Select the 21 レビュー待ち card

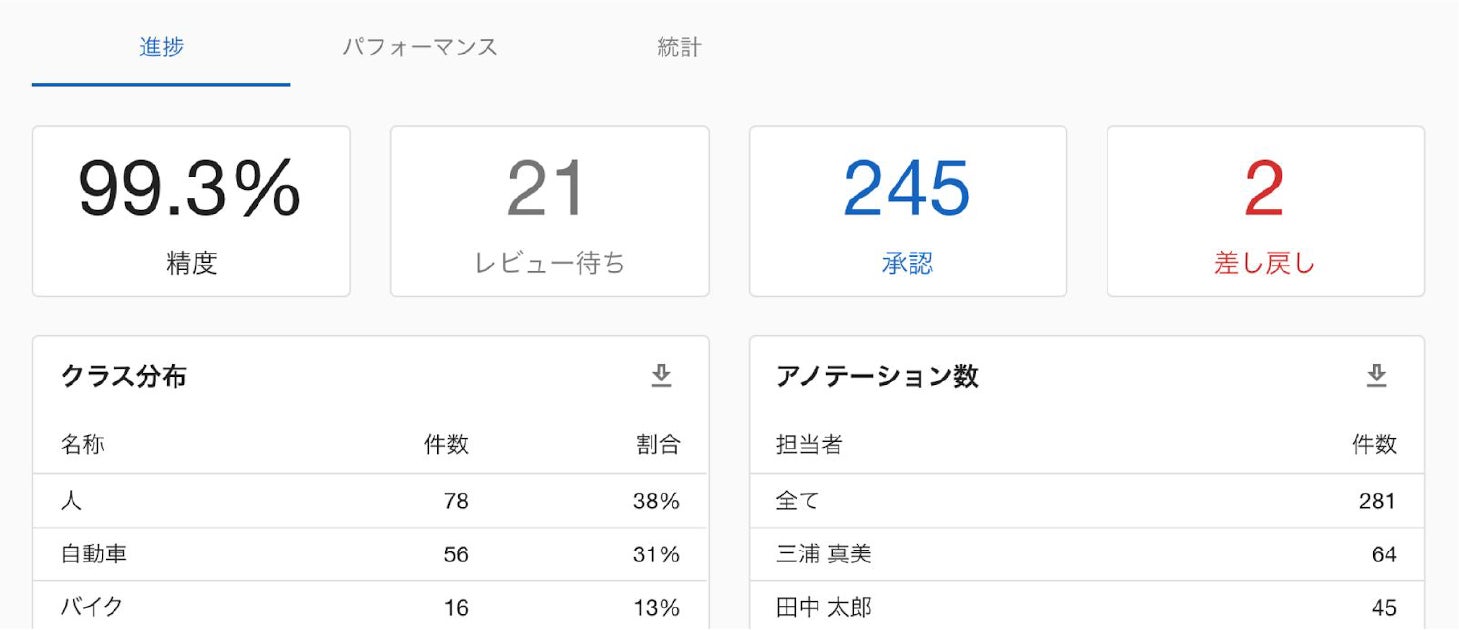549,211
